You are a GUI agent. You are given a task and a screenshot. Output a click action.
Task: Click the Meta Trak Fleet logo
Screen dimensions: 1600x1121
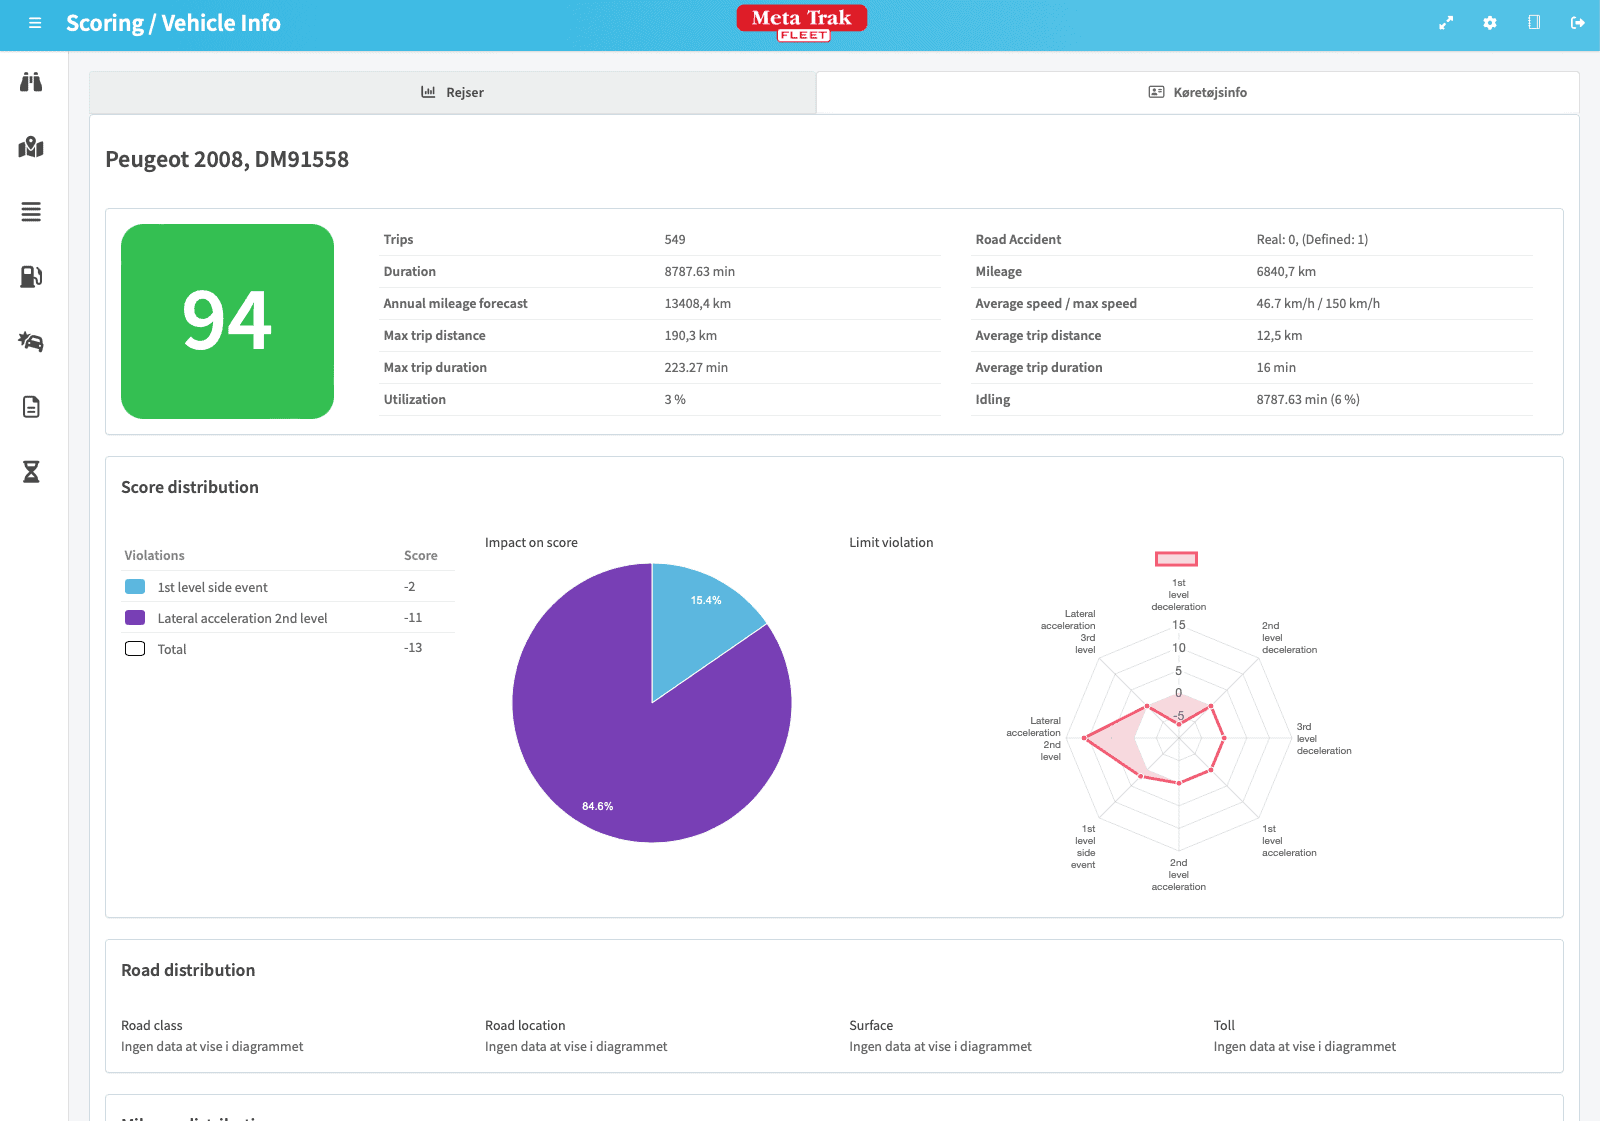[802, 23]
